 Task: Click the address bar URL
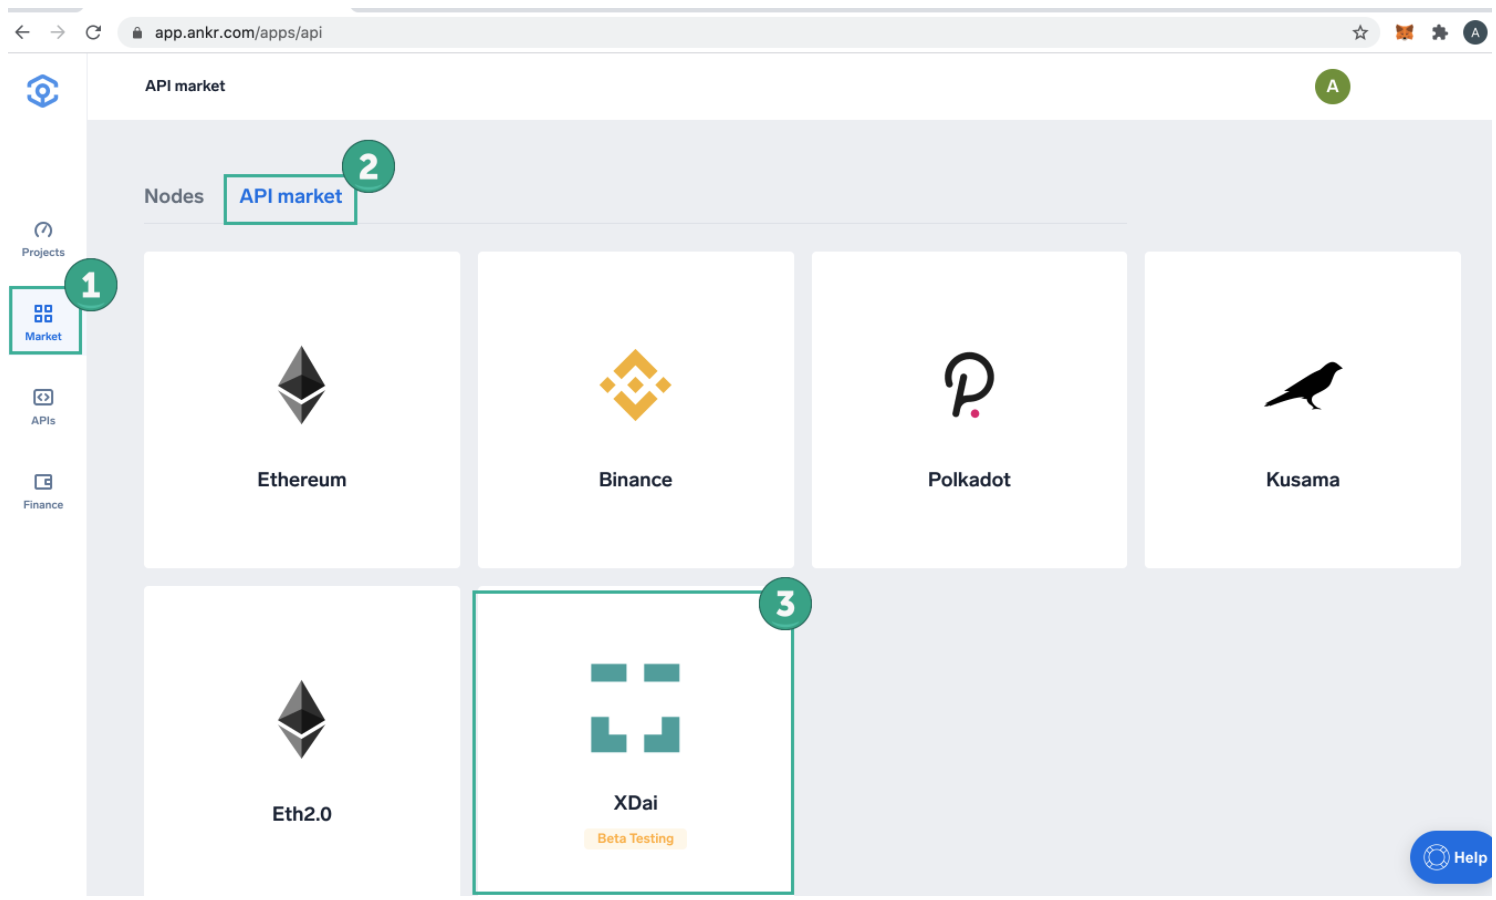tap(238, 32)
